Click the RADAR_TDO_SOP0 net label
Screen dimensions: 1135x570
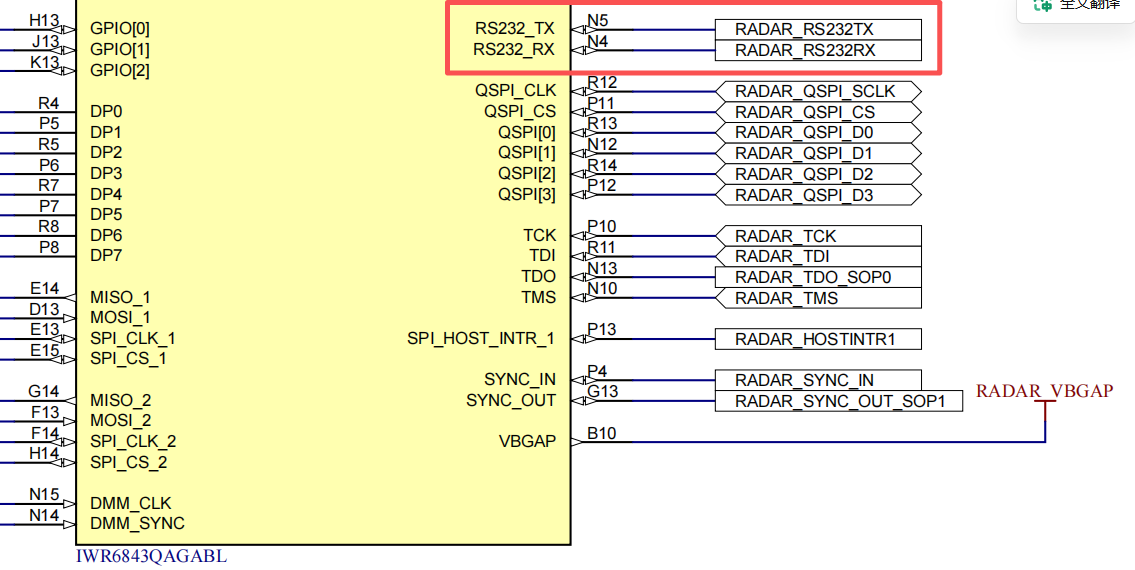818,277
